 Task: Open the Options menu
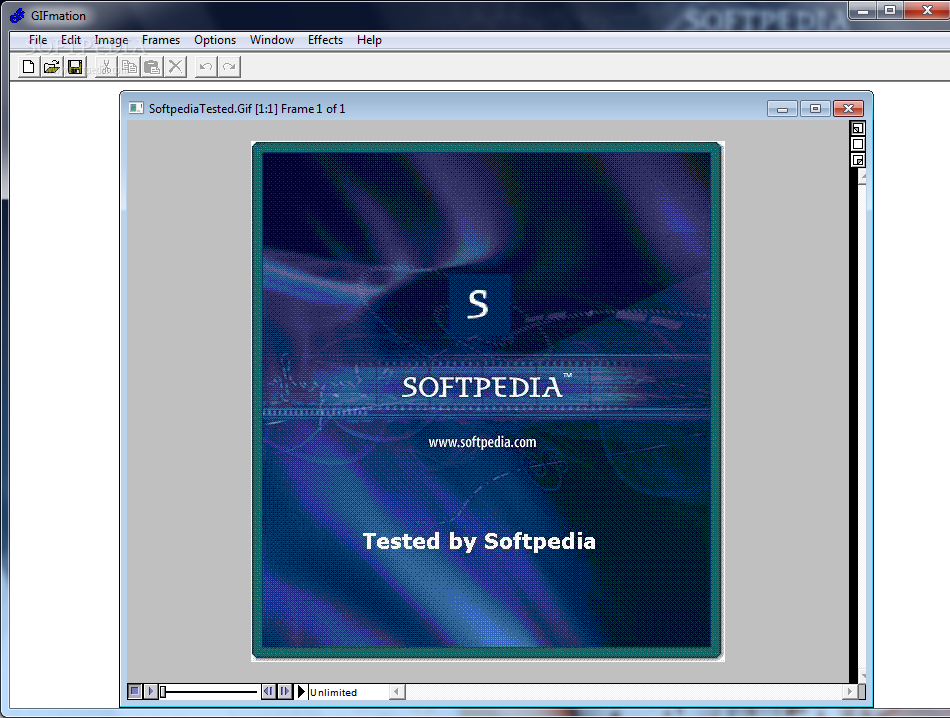click(214, 40)
